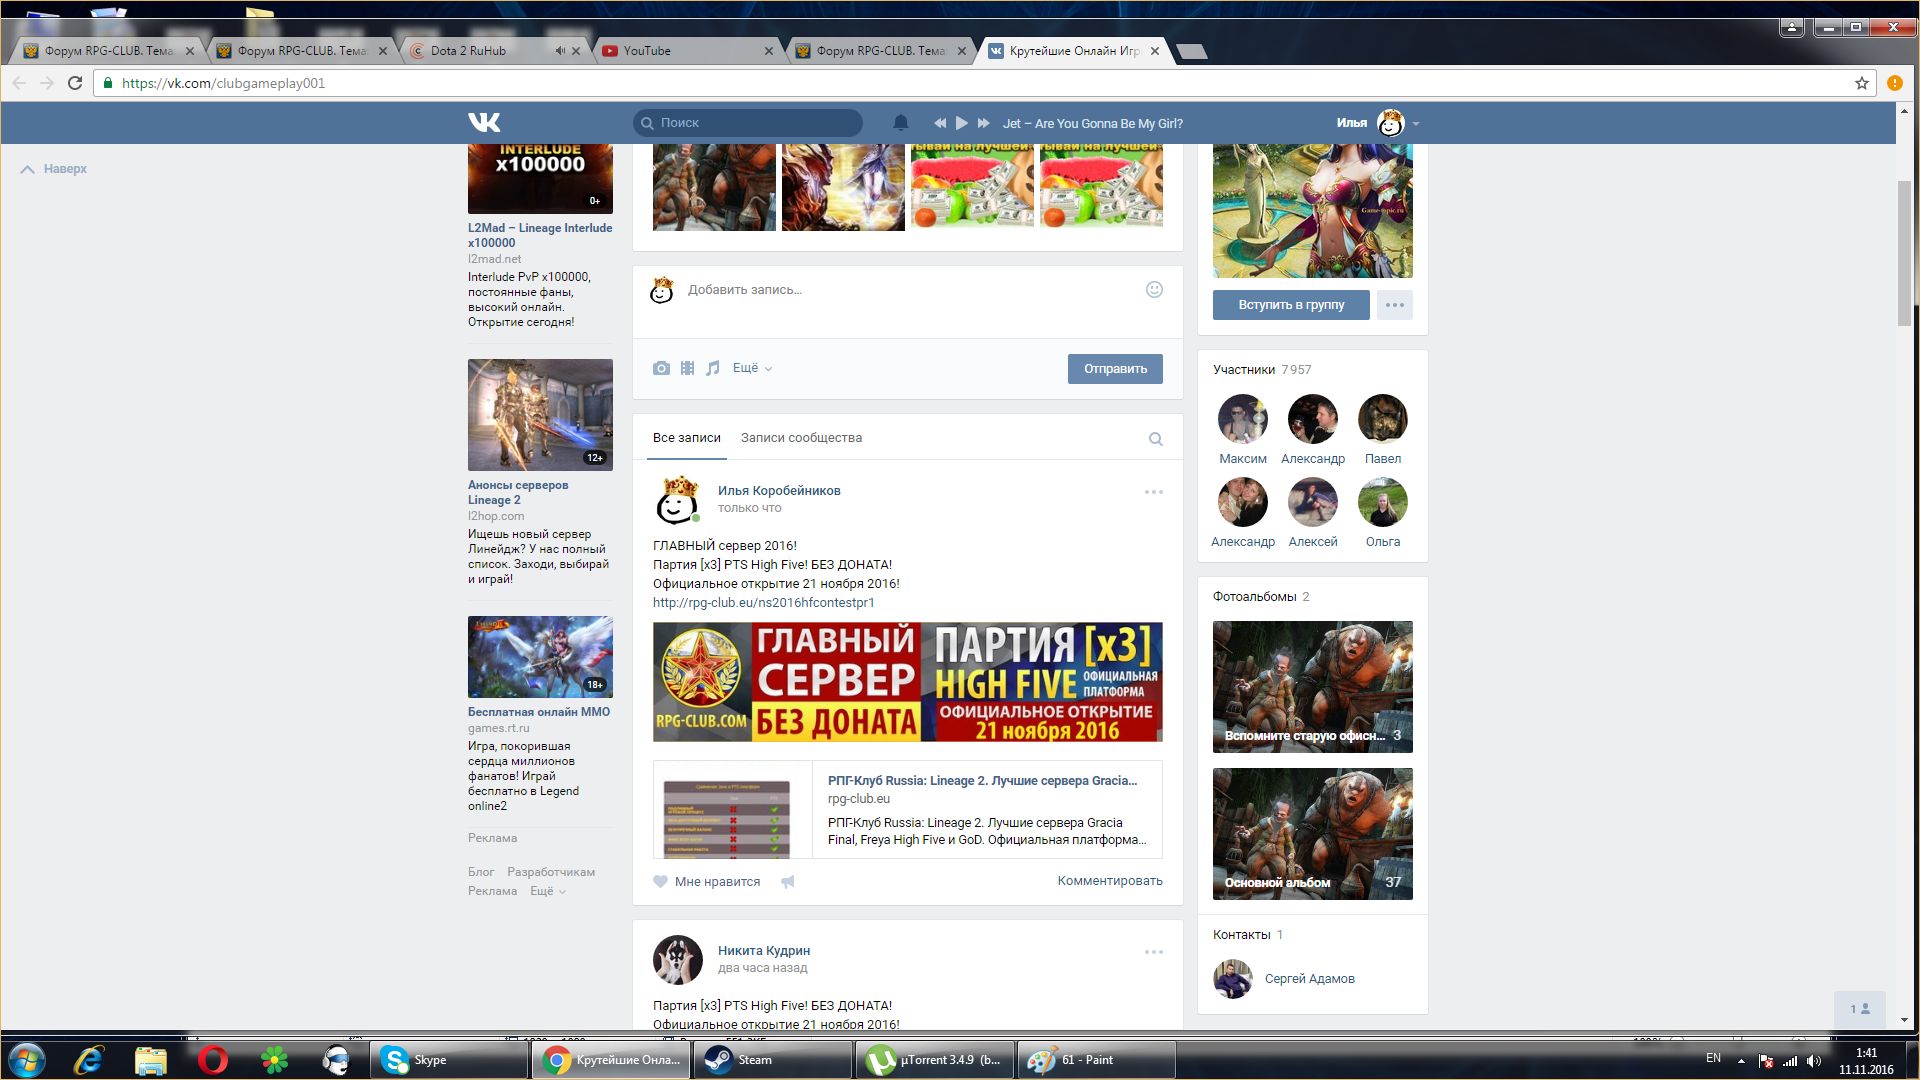Attach audio with the music note icon

point(712,368)
